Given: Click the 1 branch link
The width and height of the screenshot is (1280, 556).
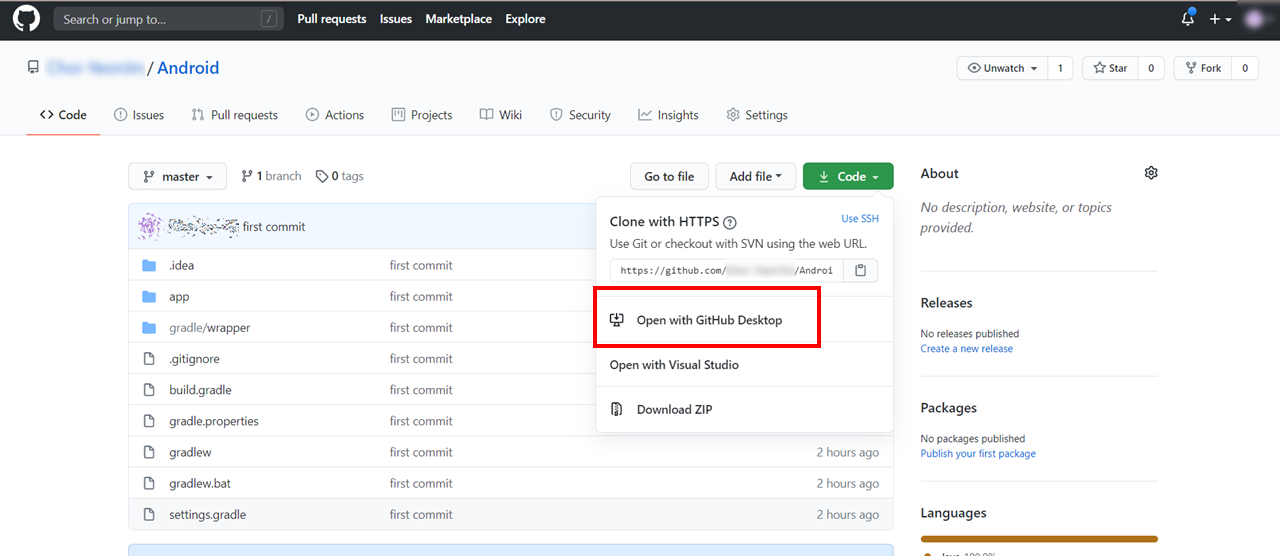Looking at the screenshot, I should pos(271,176).
